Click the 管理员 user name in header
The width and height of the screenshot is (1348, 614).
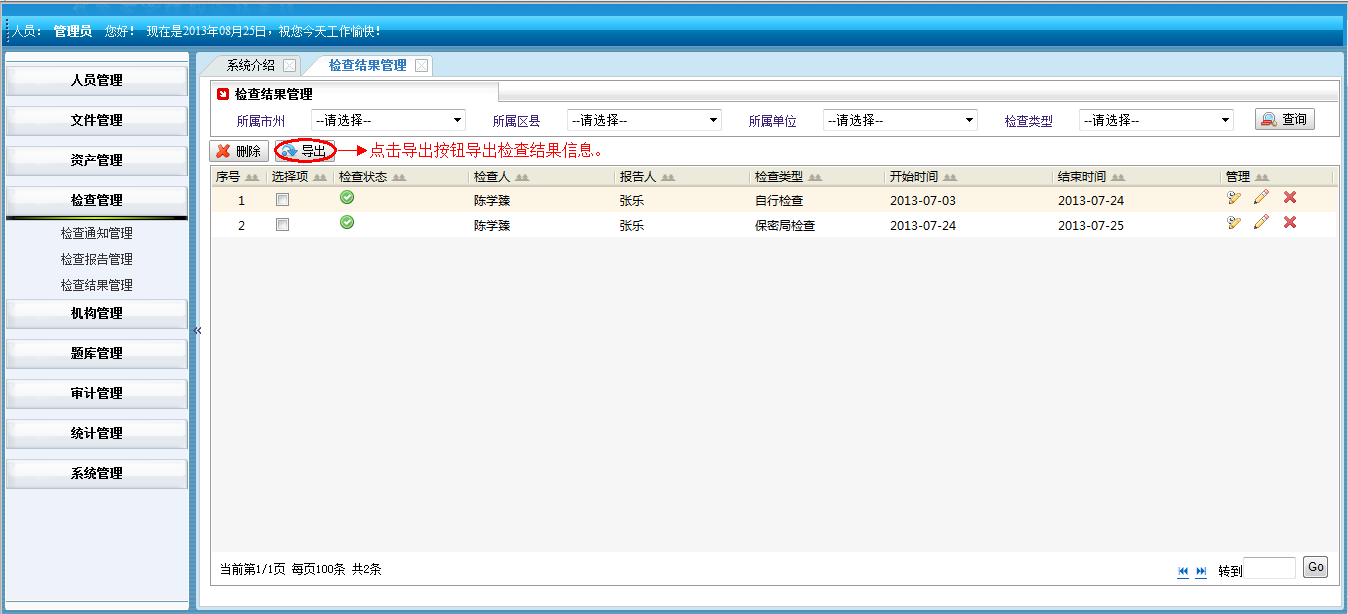pyautogui.click(x=73, y=32)
